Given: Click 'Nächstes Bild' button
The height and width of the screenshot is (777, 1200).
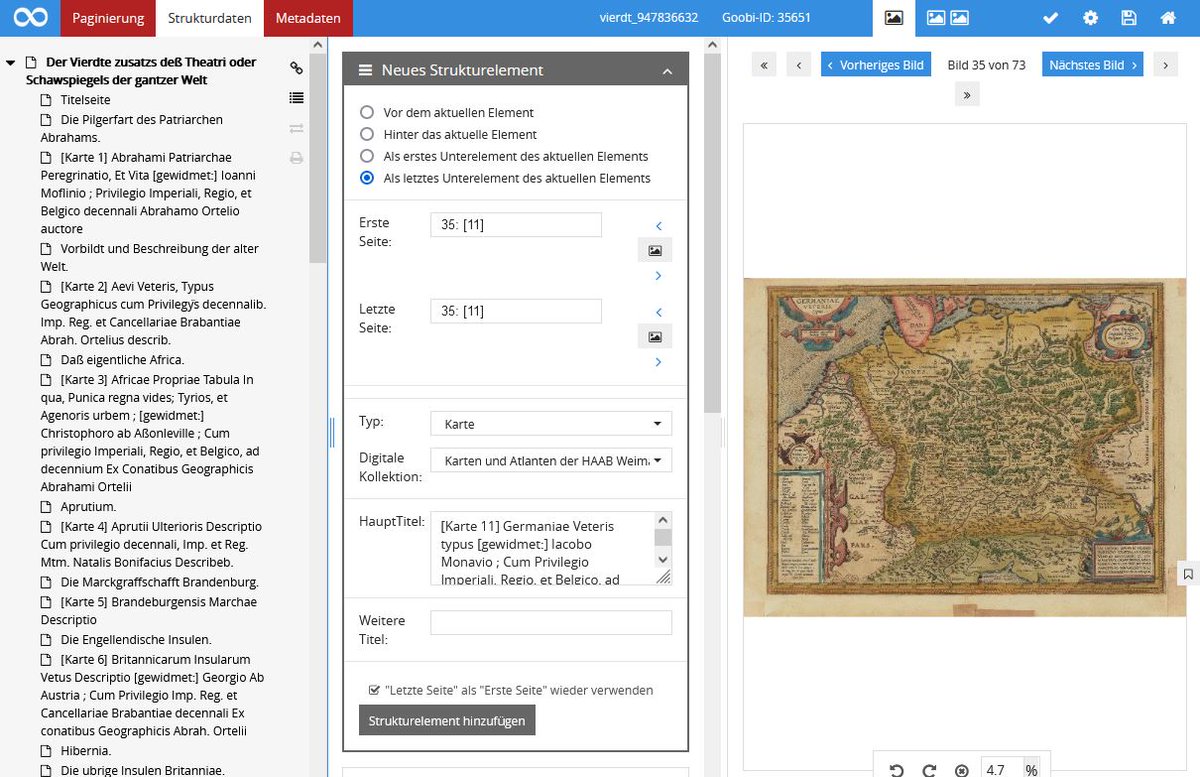Looking at the screenshot, I should (1093, 65).
